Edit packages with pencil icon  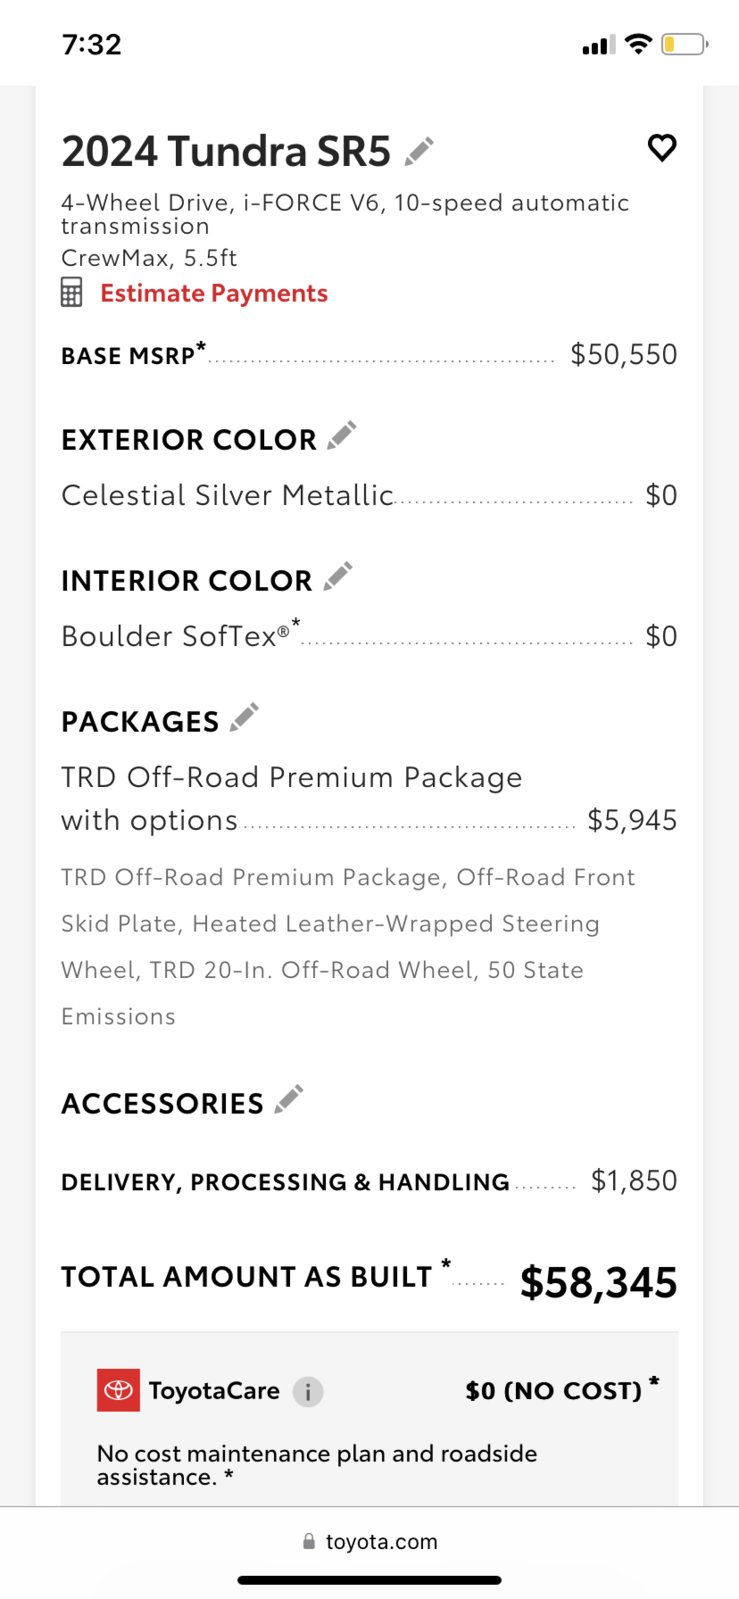(244, 717)
